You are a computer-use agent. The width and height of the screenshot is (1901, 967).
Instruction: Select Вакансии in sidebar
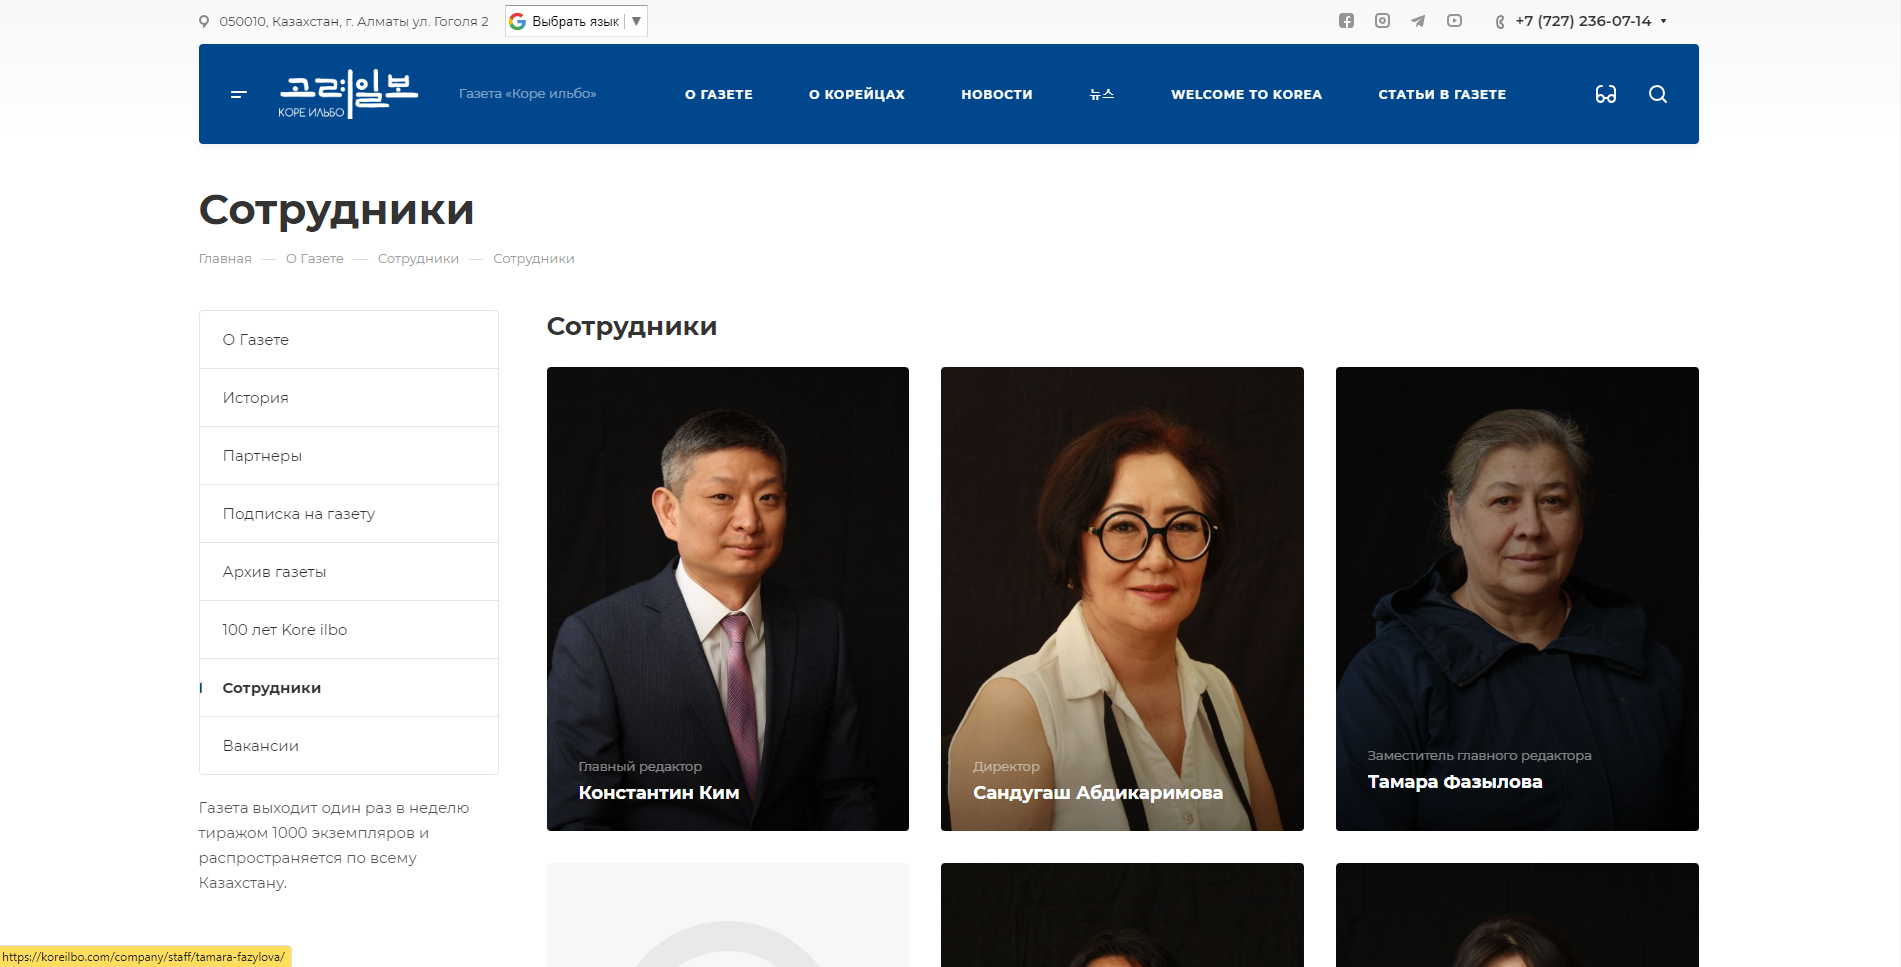point(349,746)
